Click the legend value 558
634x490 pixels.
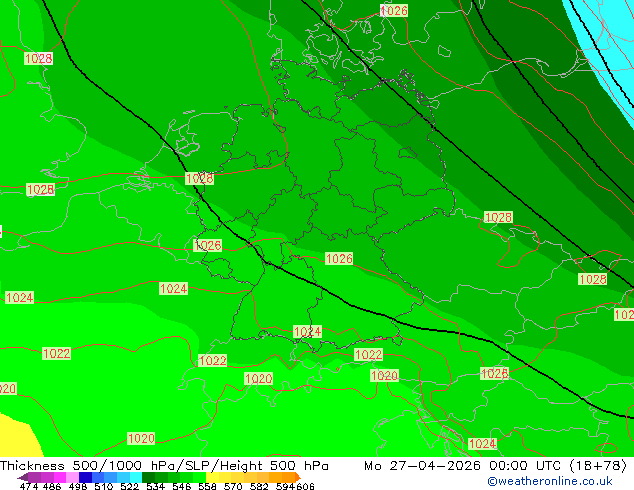click(x=207, y=486)
